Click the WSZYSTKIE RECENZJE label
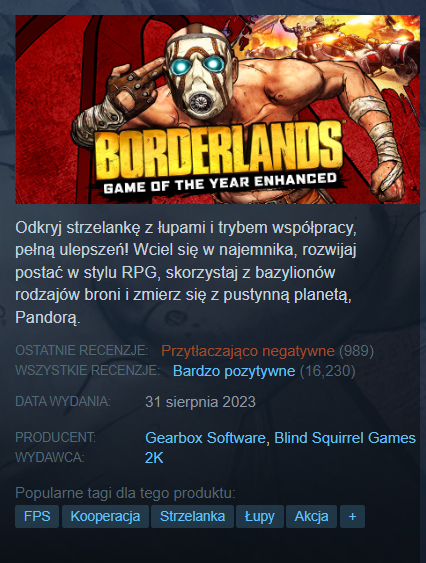 [x=88, y=370]
